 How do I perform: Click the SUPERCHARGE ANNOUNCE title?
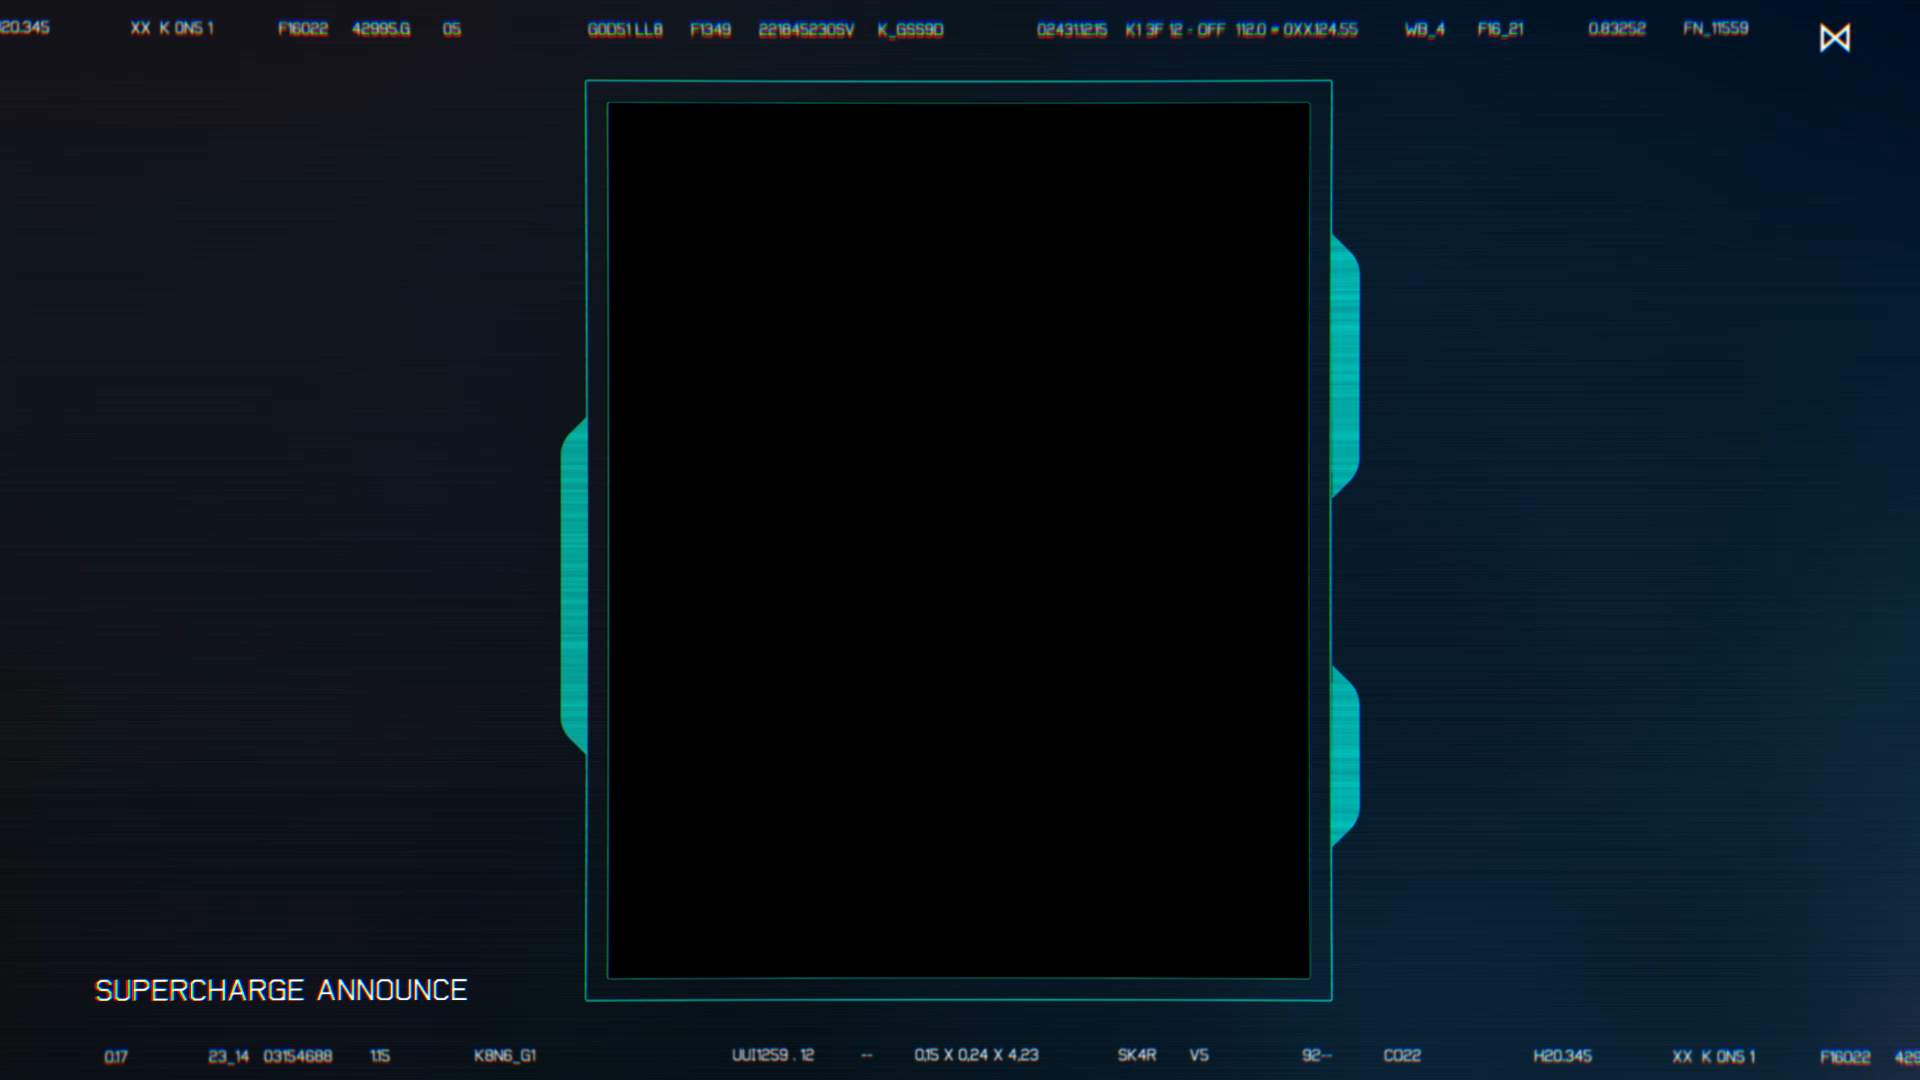(x=281, y=990)
